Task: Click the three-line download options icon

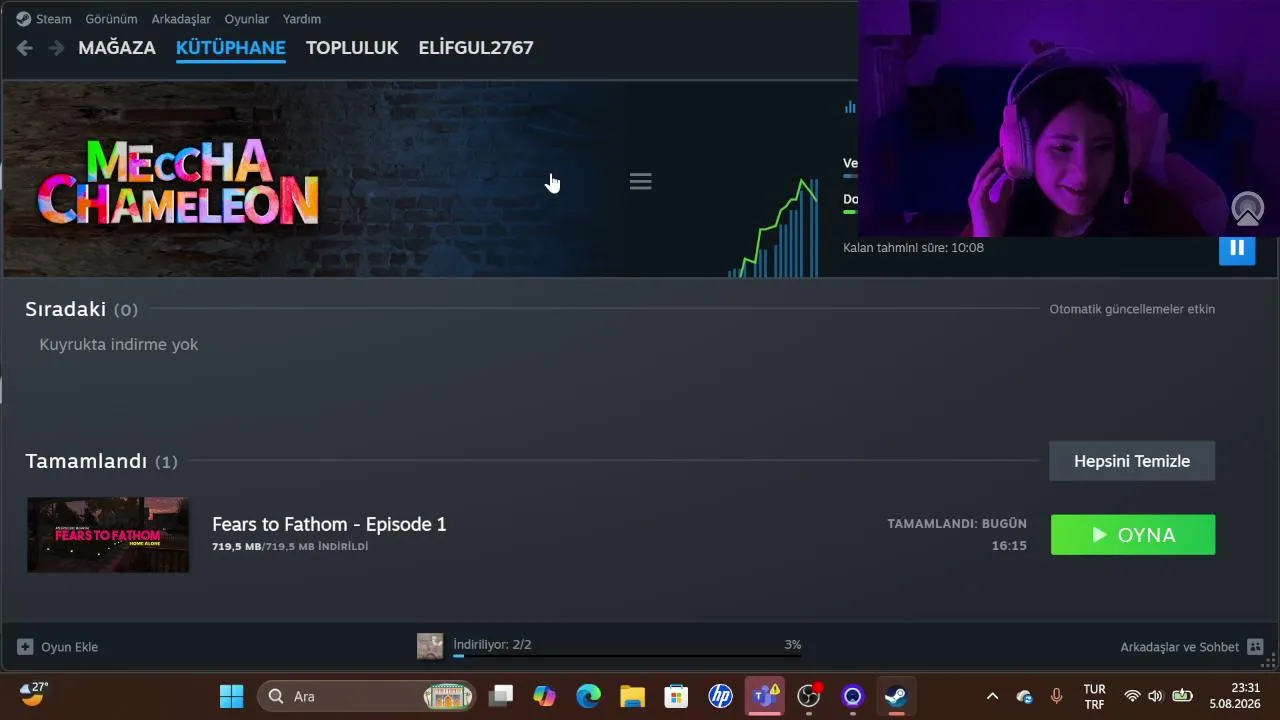Action: (641, 182)
